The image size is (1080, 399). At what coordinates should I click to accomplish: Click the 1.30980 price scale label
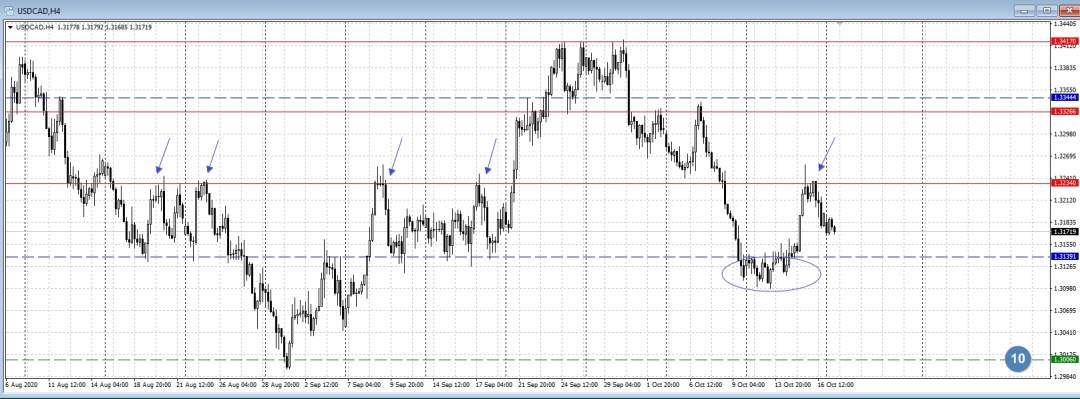tap(1064, 288)
